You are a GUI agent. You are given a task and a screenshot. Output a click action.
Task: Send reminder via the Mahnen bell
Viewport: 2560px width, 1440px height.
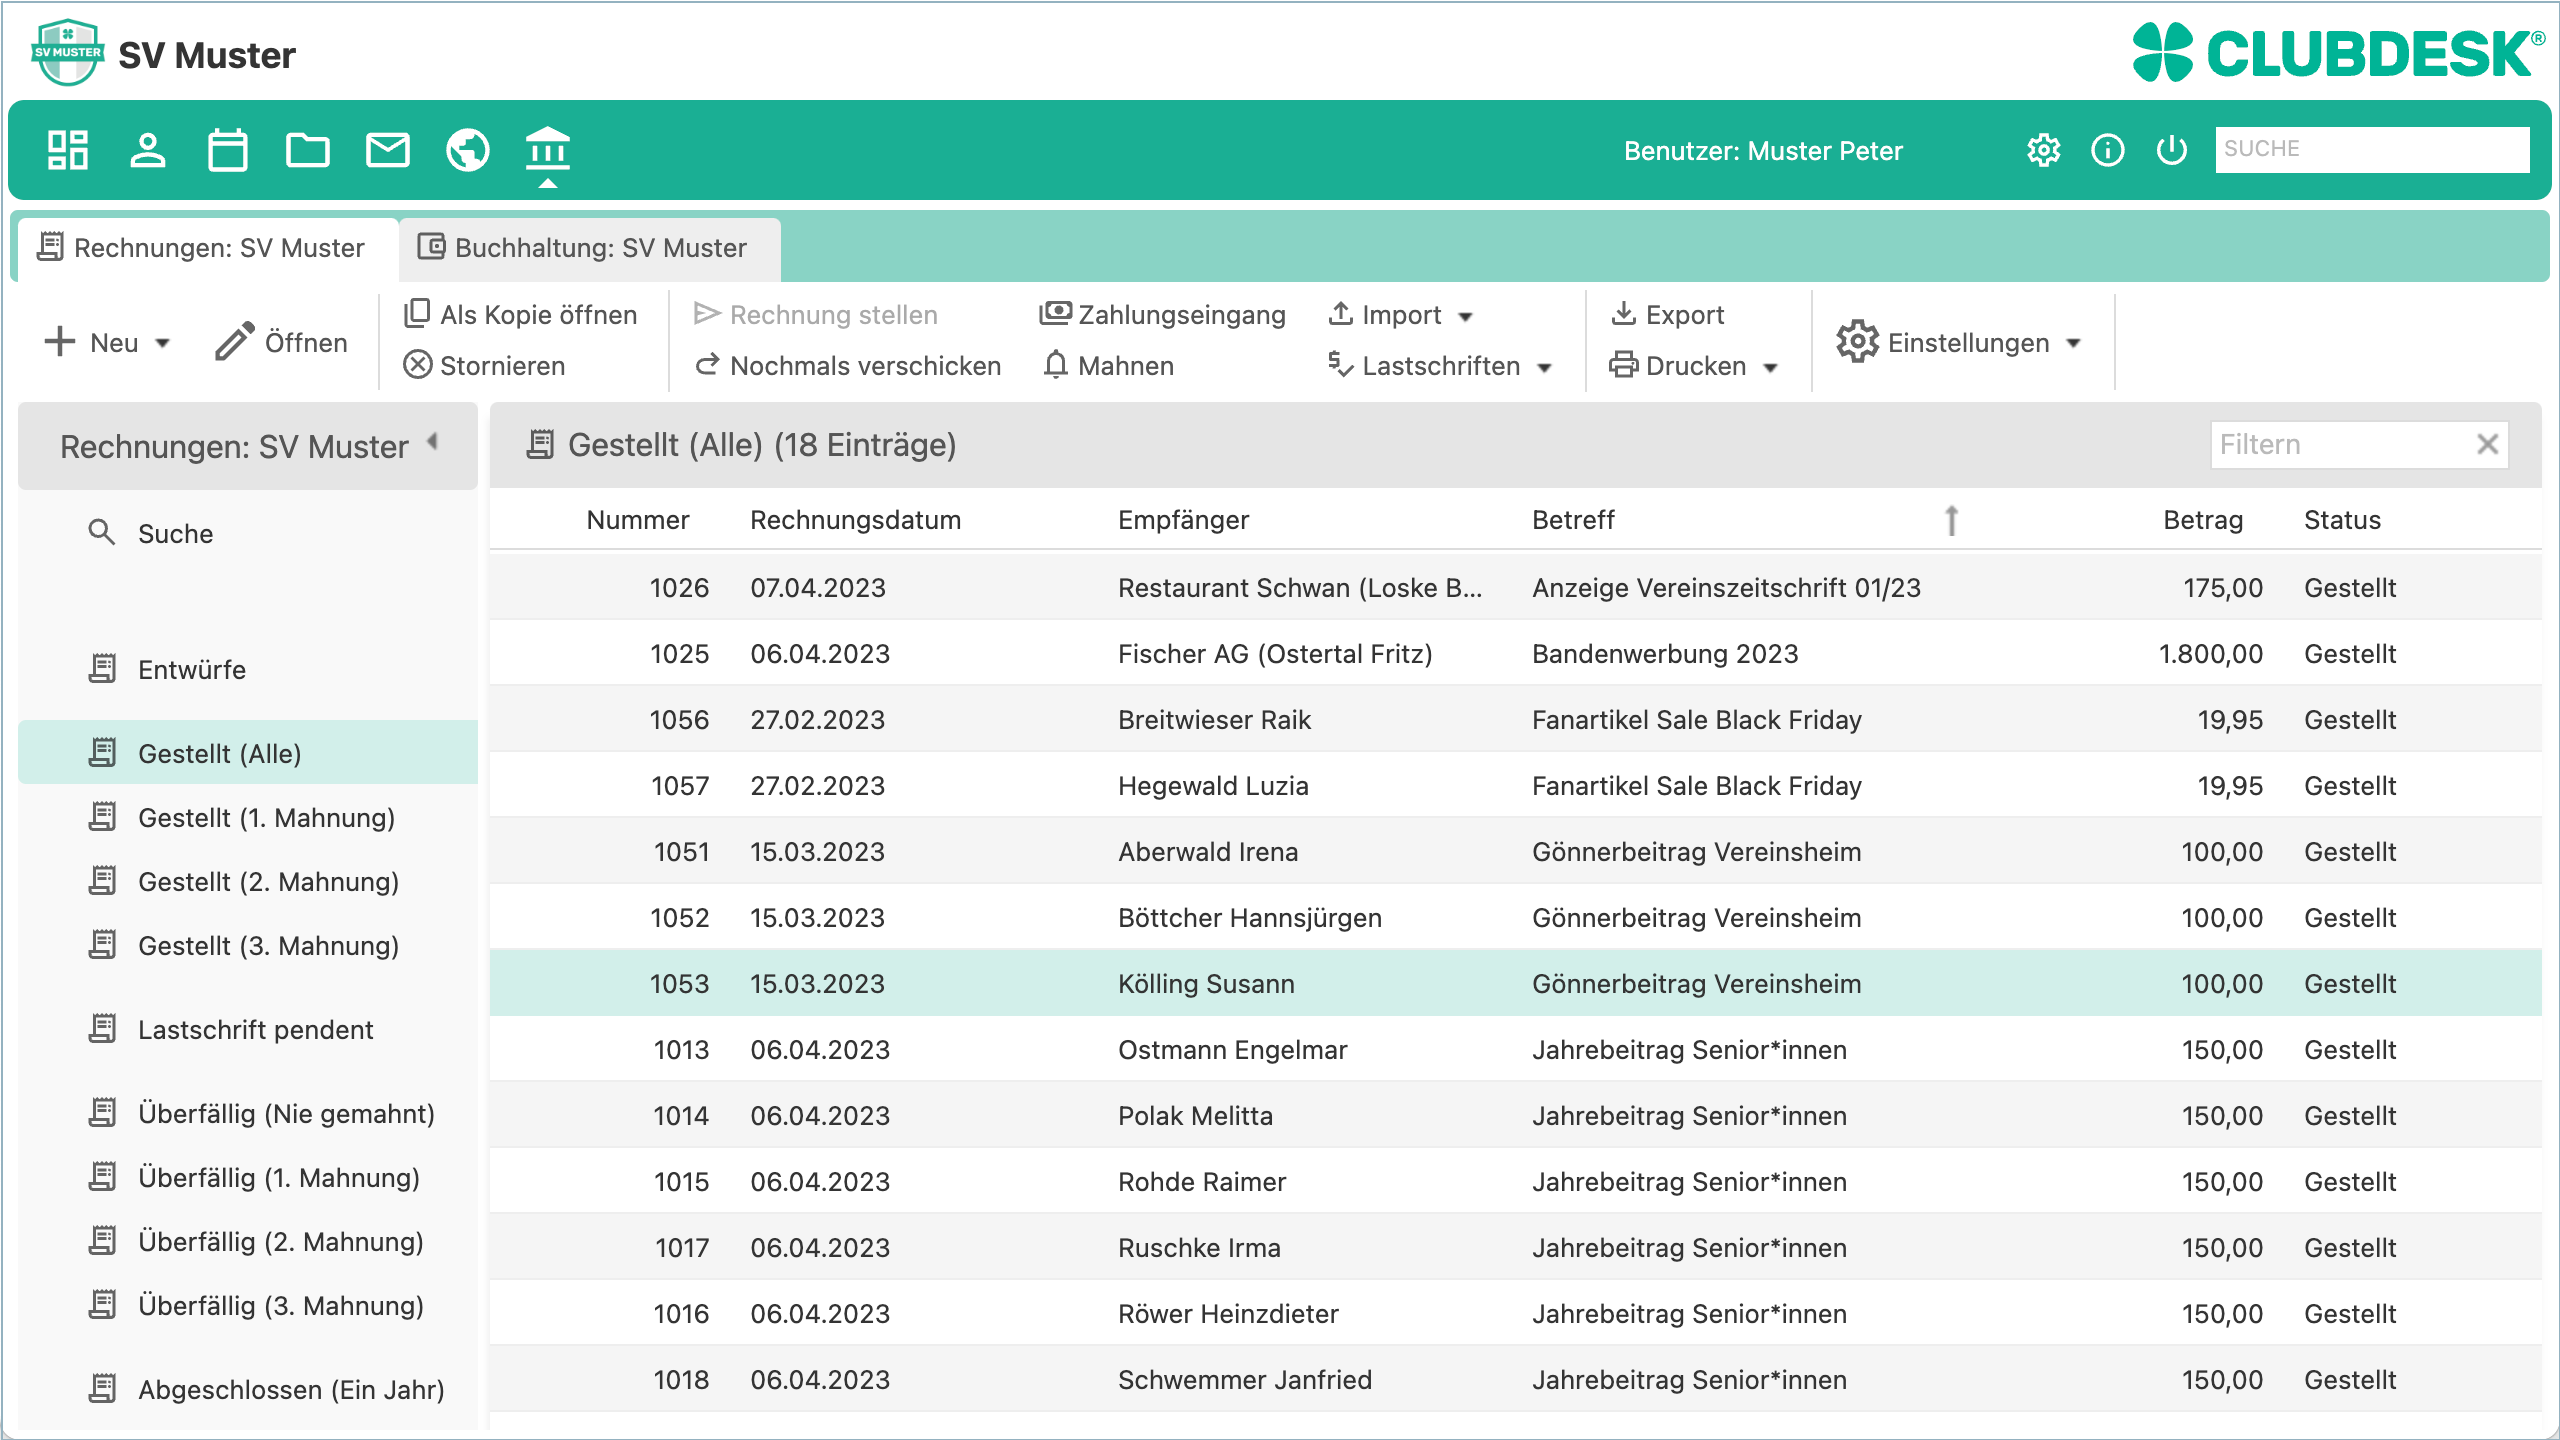[x=1110, y=365]
